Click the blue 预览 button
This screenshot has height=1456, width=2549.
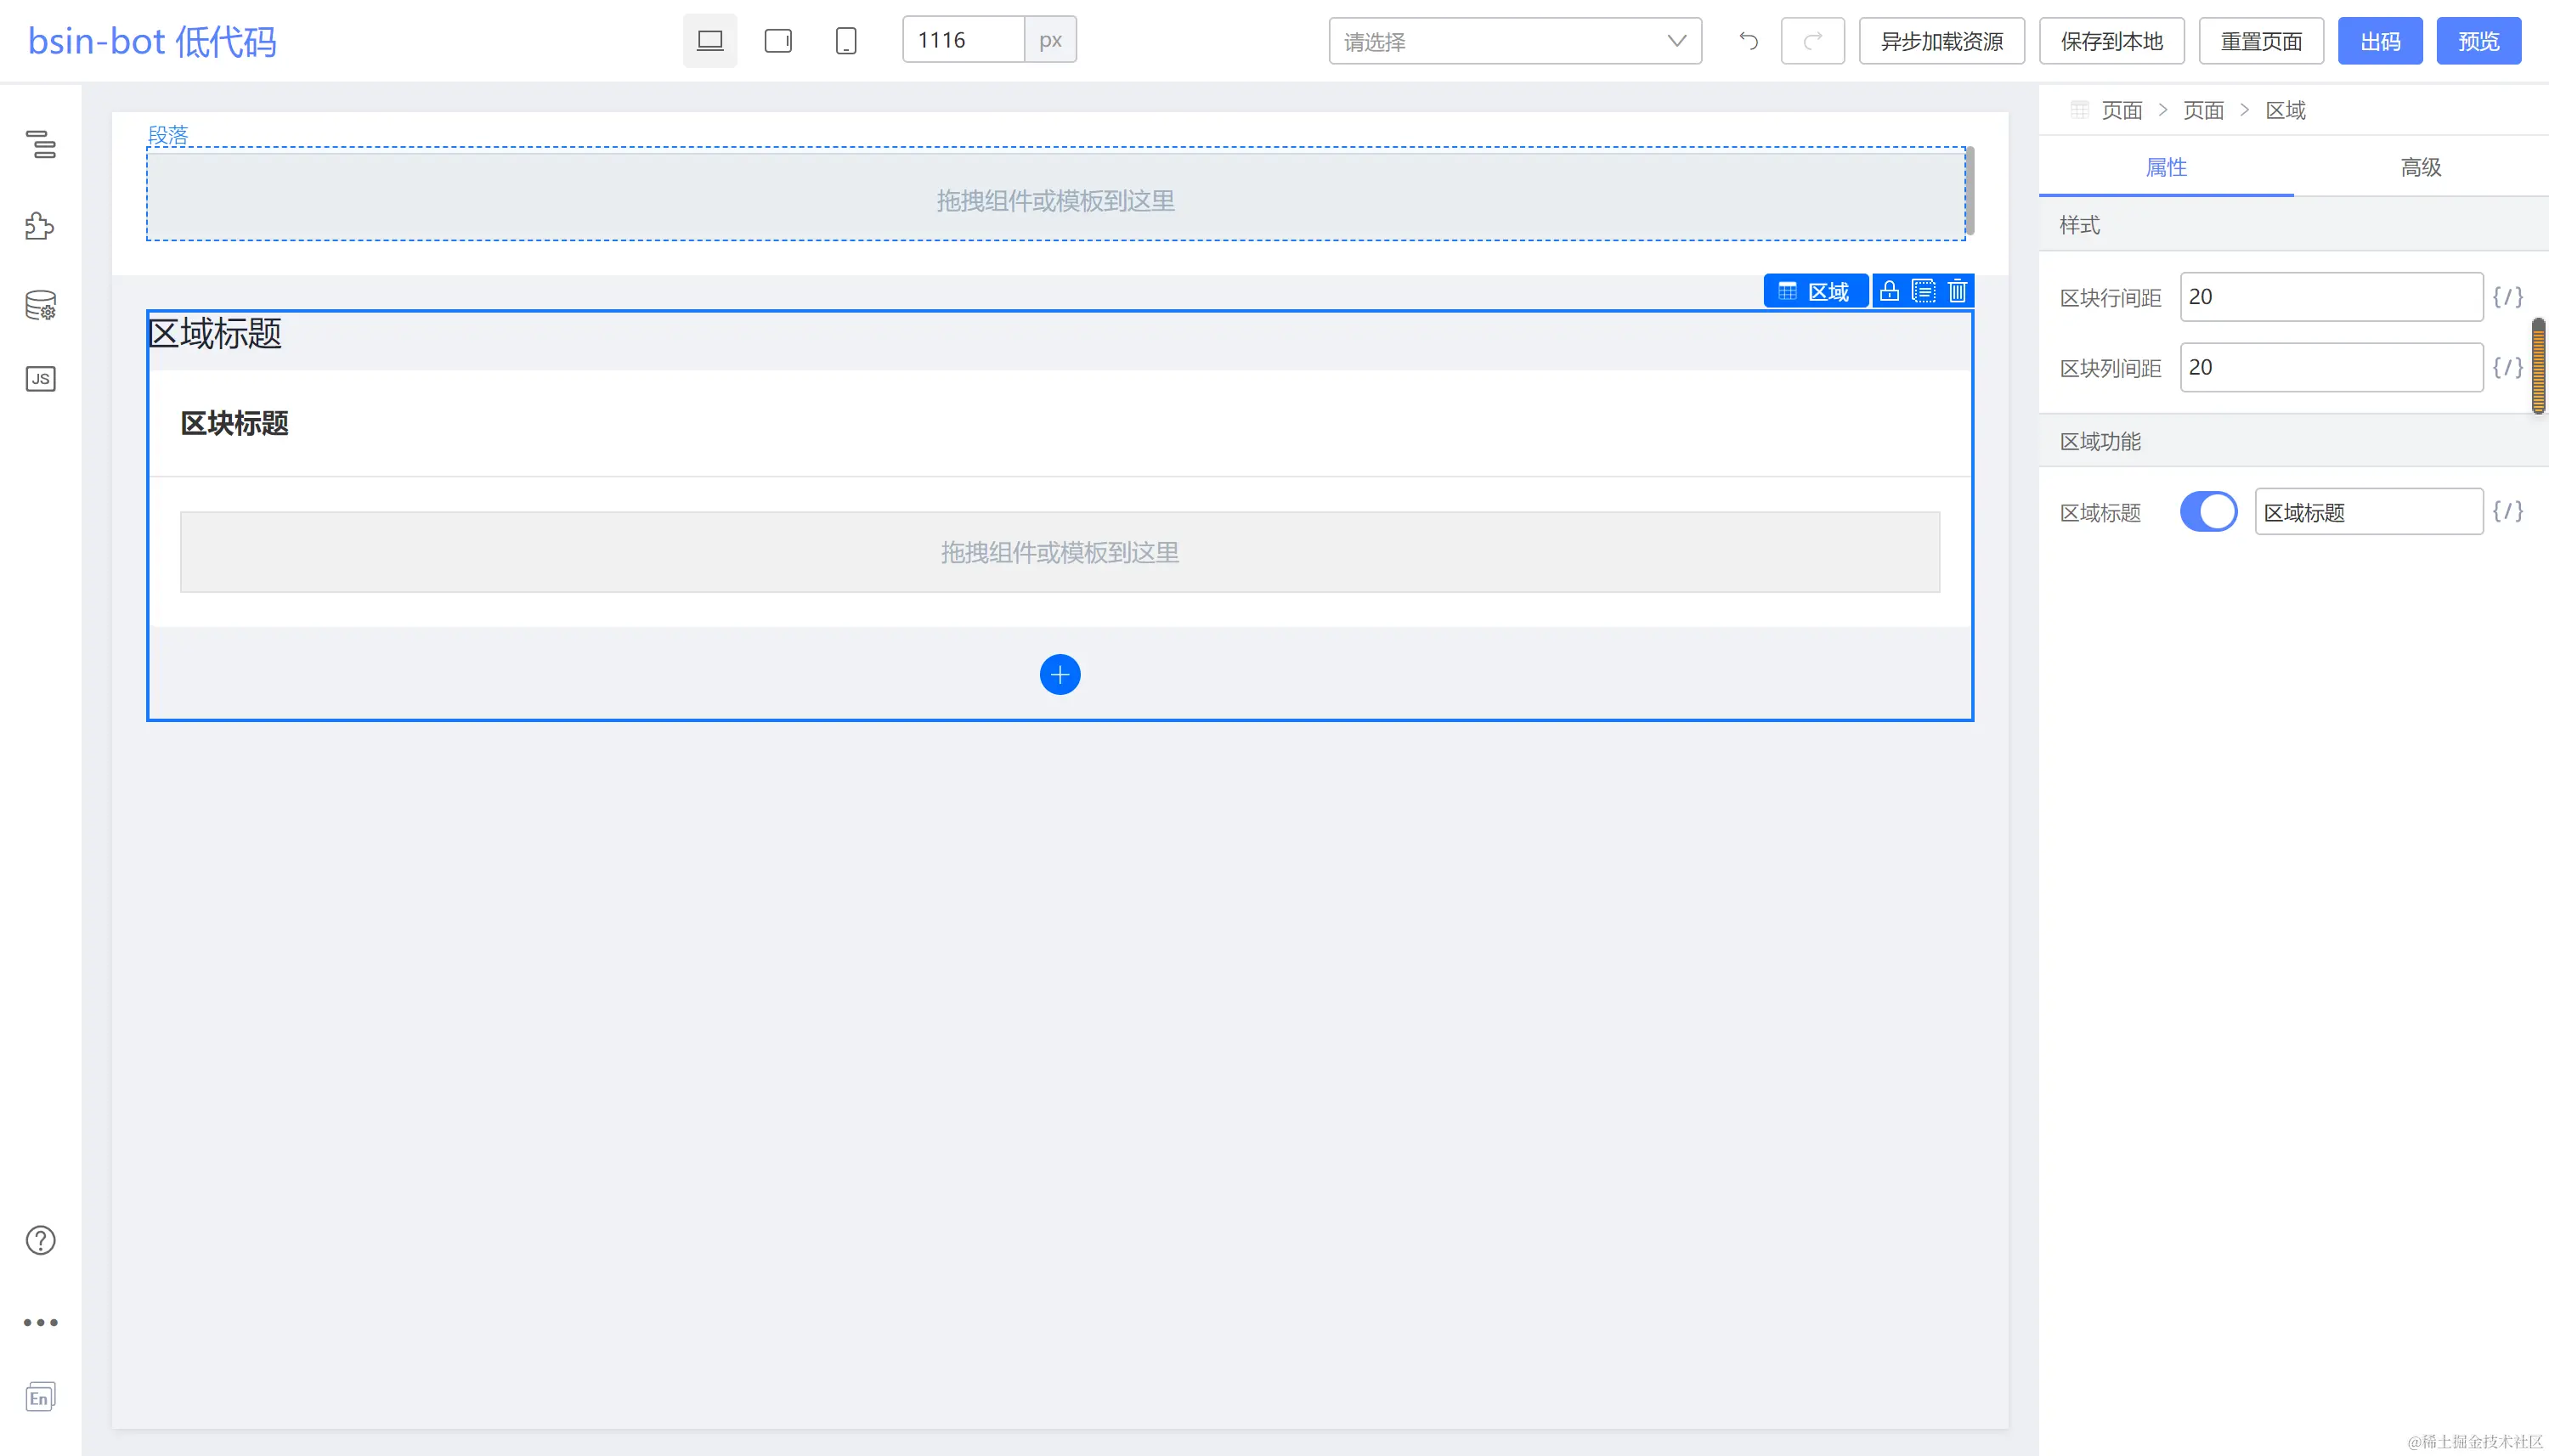pos(2478,41)
